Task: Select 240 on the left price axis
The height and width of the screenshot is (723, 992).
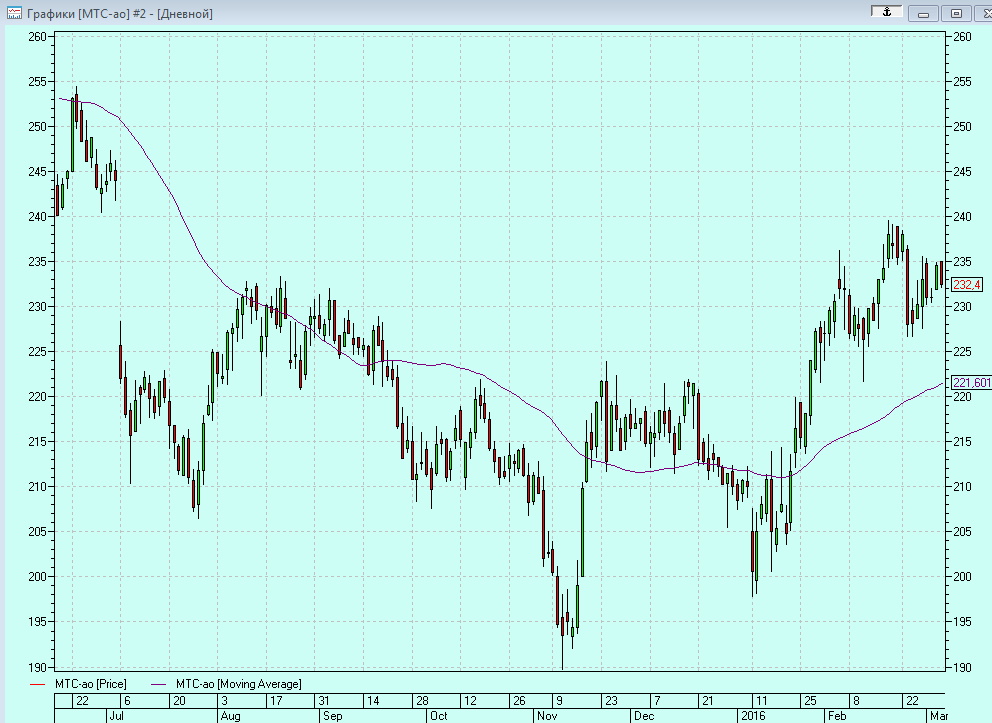Action: (37, 216)
